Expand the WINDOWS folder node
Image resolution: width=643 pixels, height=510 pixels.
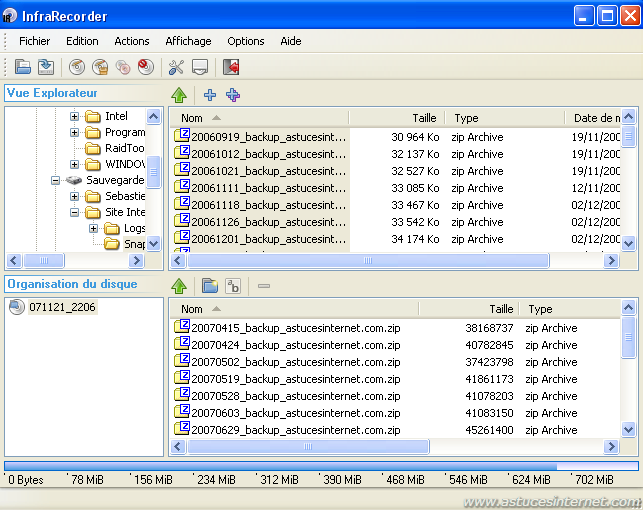pyautogui.click(x=74, y=164)
